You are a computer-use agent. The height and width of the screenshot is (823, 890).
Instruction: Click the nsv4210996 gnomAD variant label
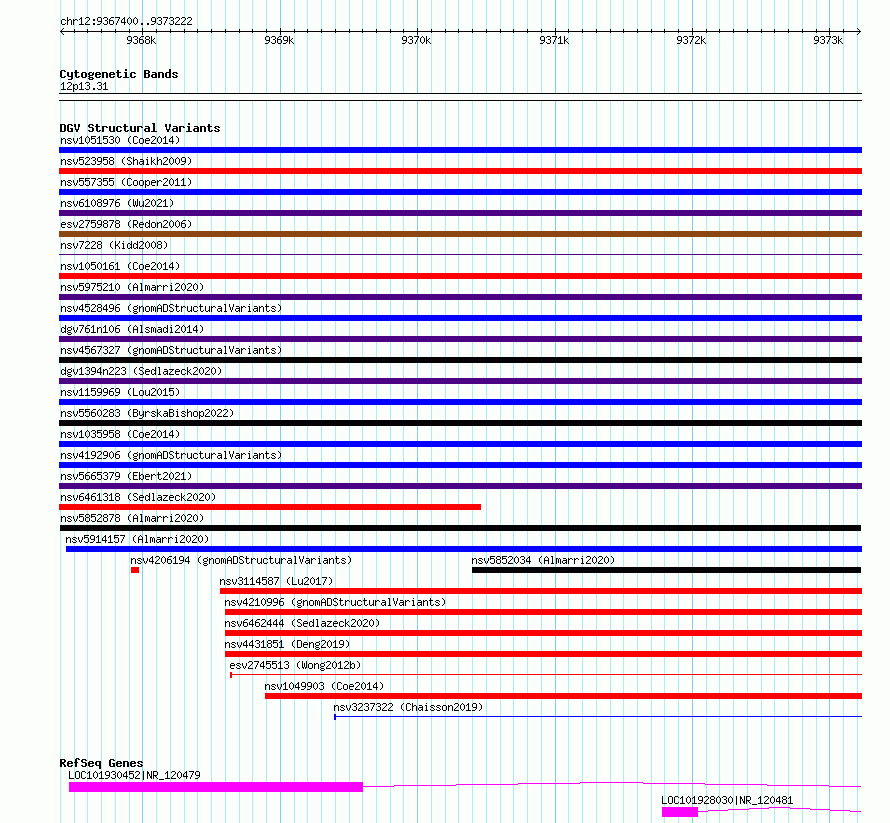click(x=335, y=602)
